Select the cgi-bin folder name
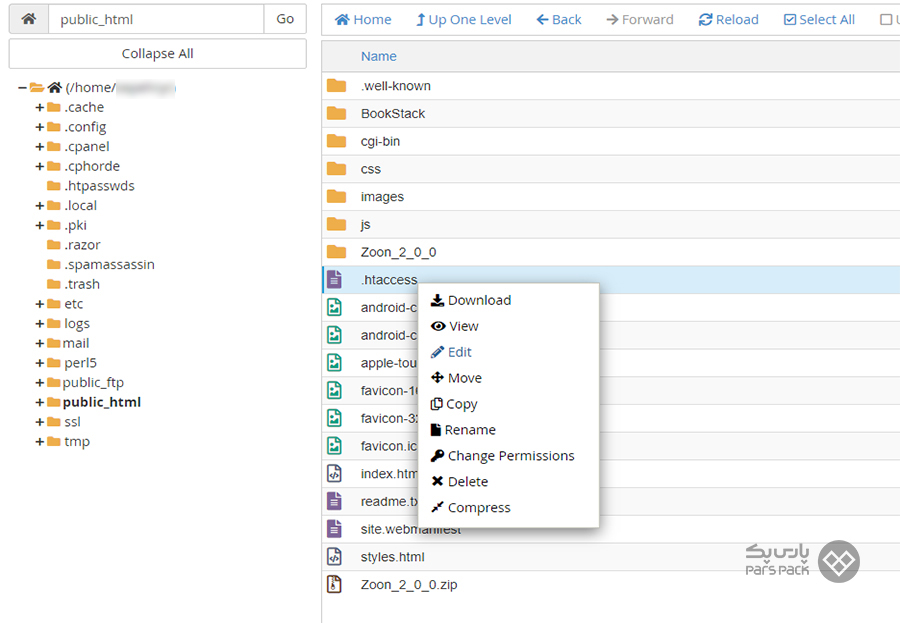900x623 pixels. click(x=380, y=141)
